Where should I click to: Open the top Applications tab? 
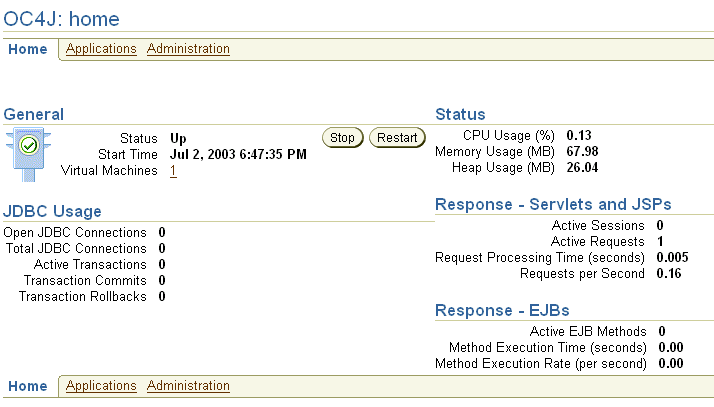pos(101,49)
